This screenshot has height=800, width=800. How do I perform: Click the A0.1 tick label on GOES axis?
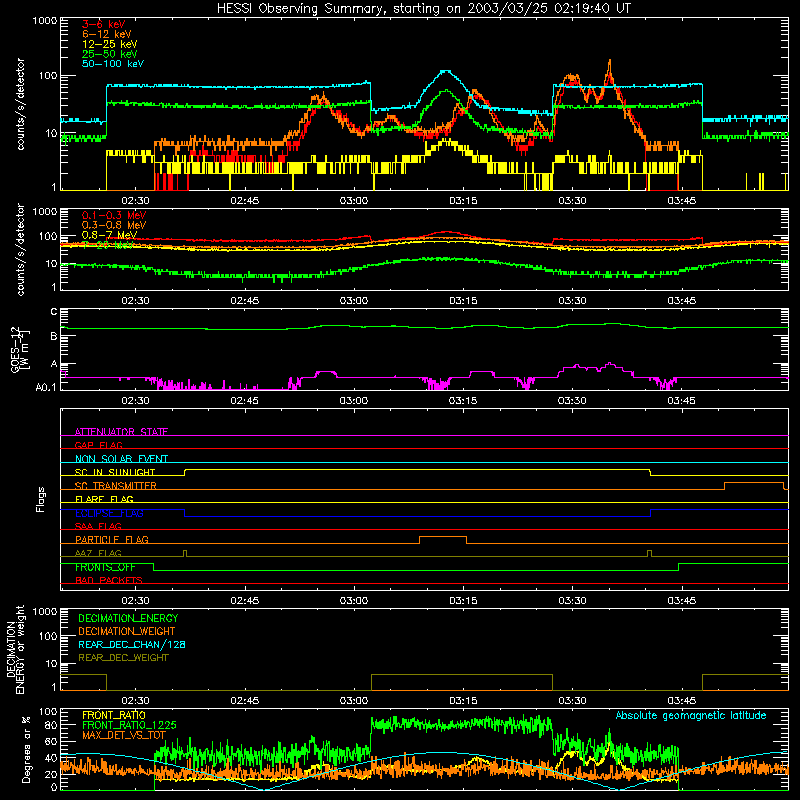[46, 387]
